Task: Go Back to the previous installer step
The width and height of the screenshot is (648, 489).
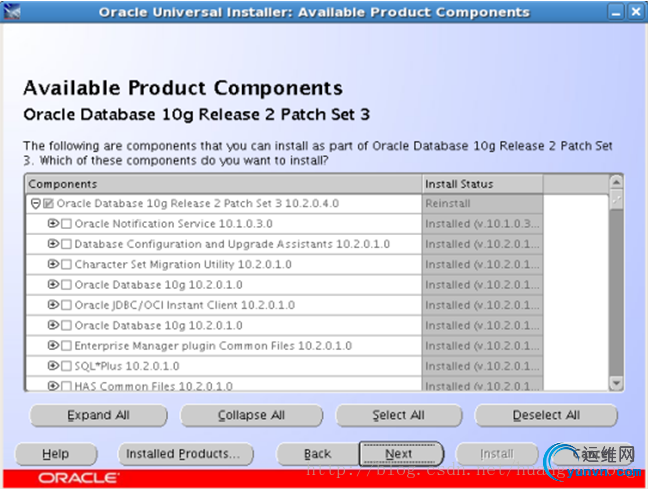Action: pos(317,454)
